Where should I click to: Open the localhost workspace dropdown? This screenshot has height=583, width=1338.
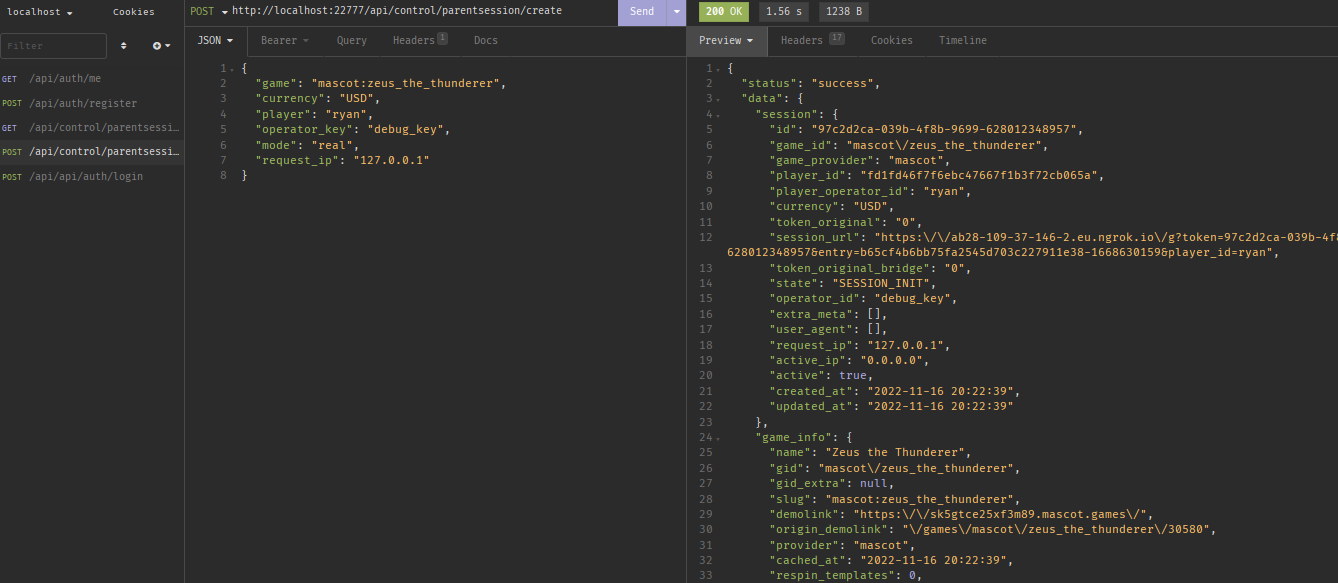pos(35,12)
